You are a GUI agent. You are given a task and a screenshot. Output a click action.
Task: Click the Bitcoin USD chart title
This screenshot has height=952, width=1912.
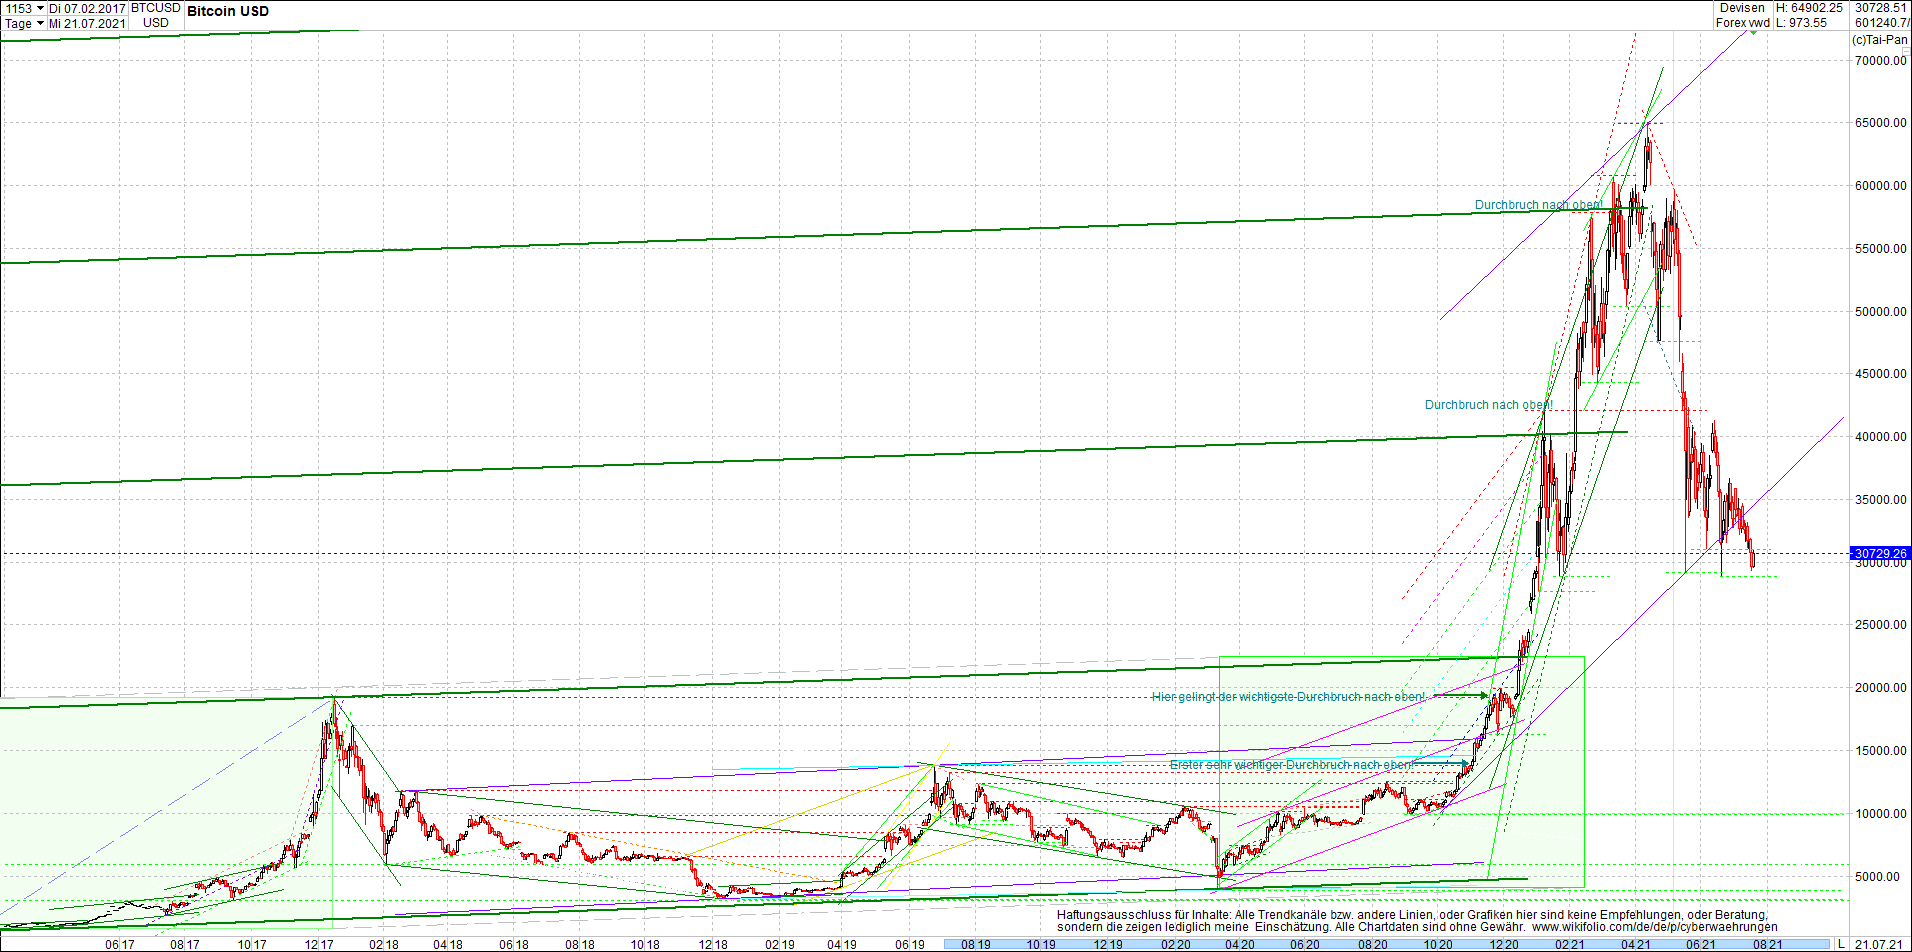[x=228, y=11]
